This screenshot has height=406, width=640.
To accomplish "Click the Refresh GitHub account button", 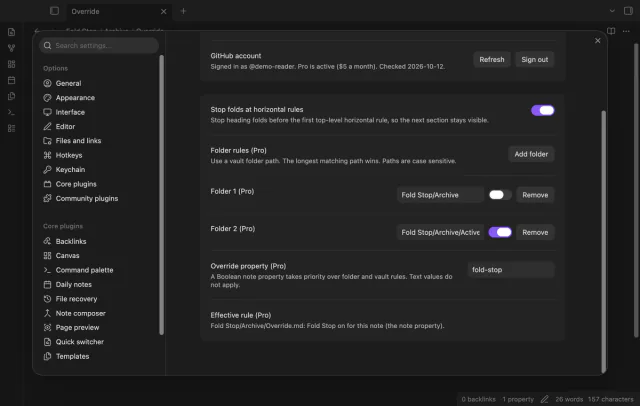I will 491,60.
